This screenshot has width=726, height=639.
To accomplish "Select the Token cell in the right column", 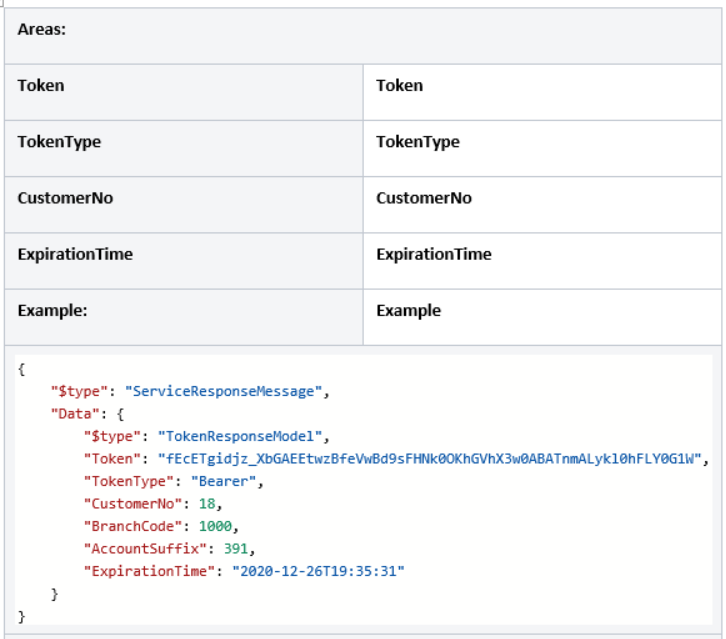I will pos(543,86).
